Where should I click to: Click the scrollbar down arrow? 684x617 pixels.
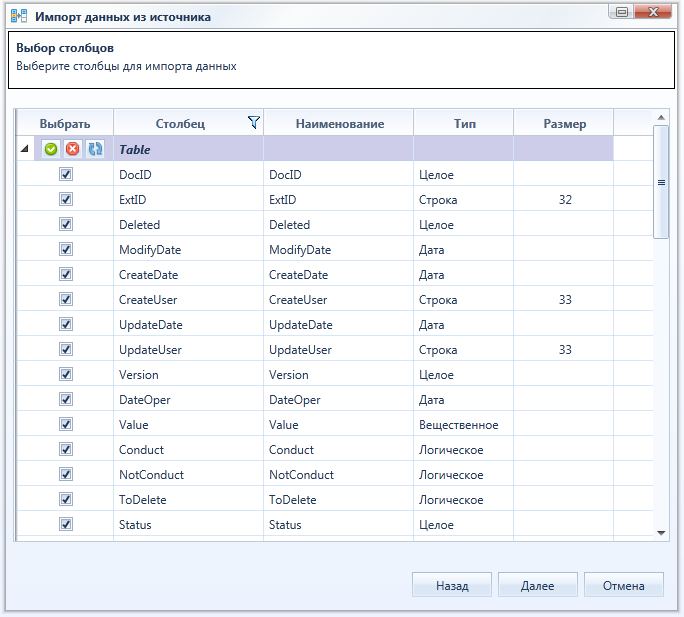661,533
